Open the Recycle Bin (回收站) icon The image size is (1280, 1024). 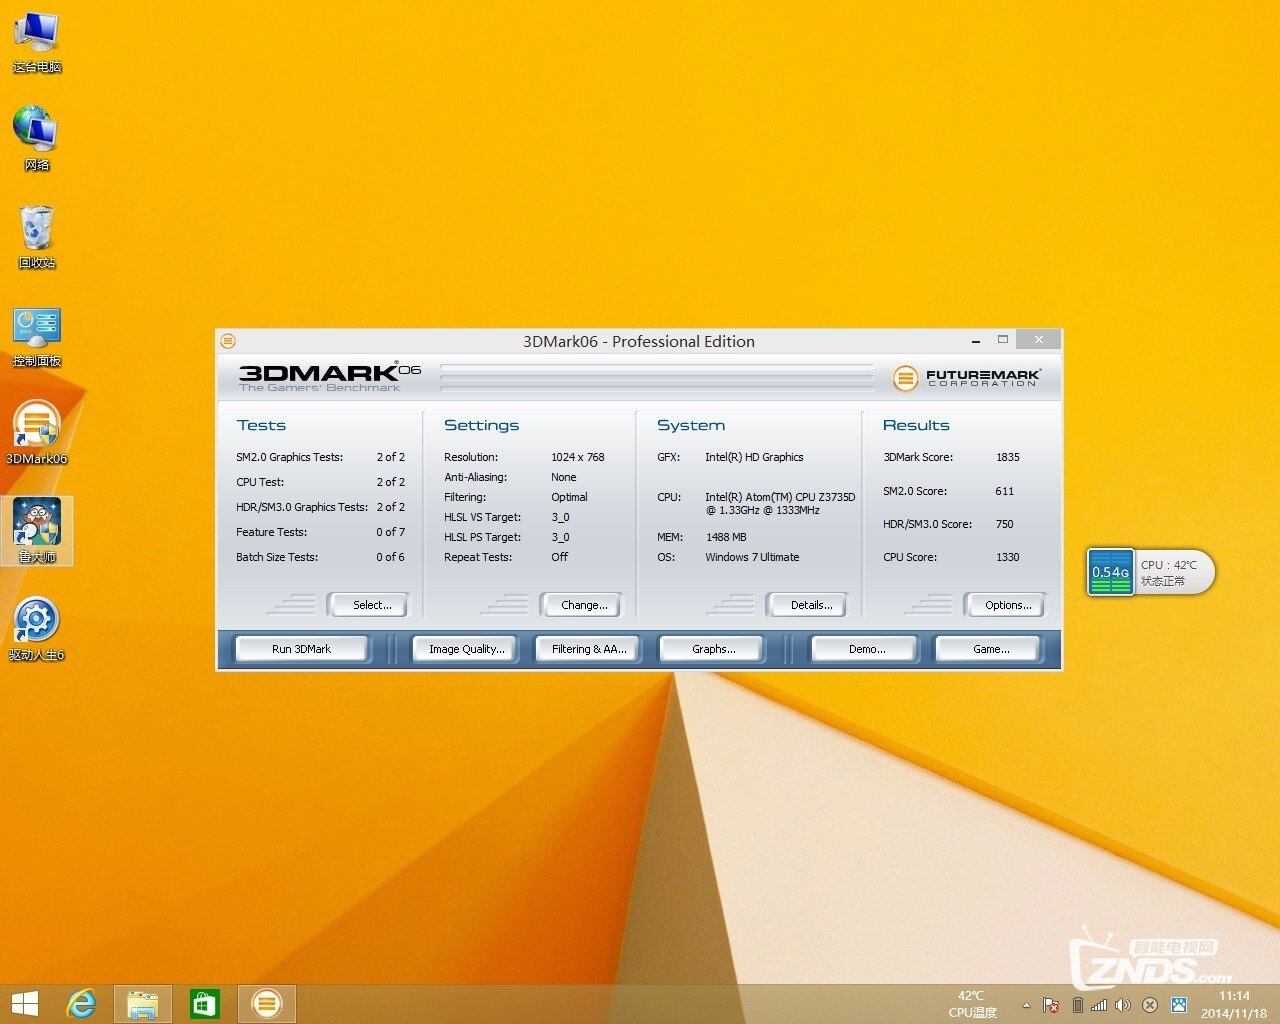click(x=36, y=237)
